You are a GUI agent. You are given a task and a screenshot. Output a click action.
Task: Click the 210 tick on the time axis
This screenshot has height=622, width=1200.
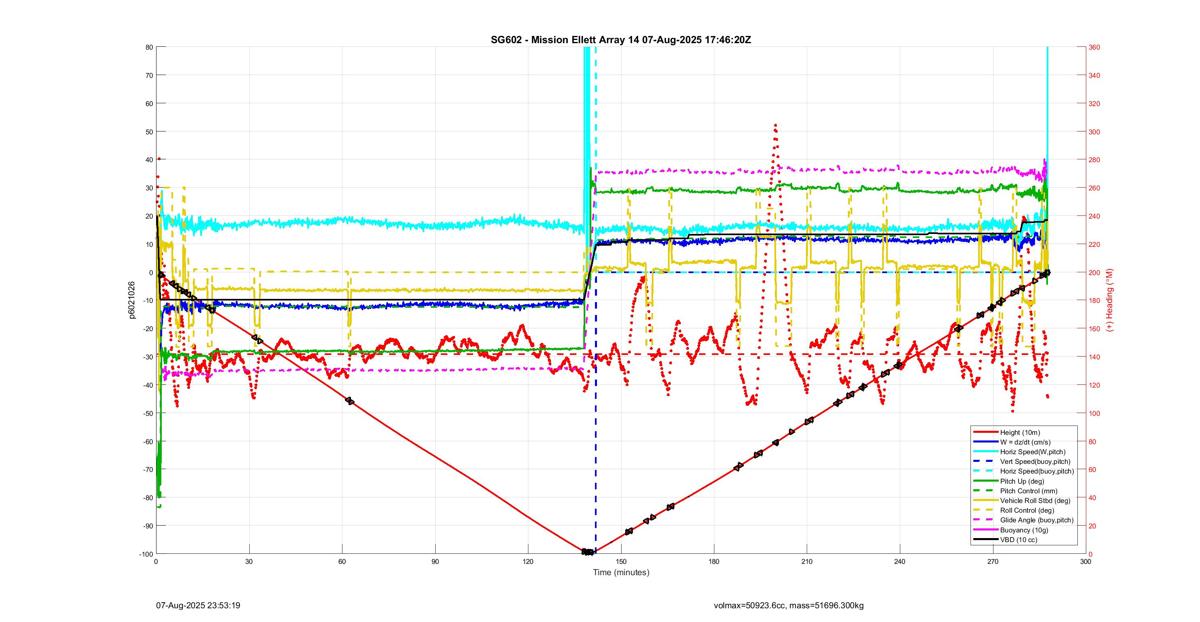click(x=807, y=562)
